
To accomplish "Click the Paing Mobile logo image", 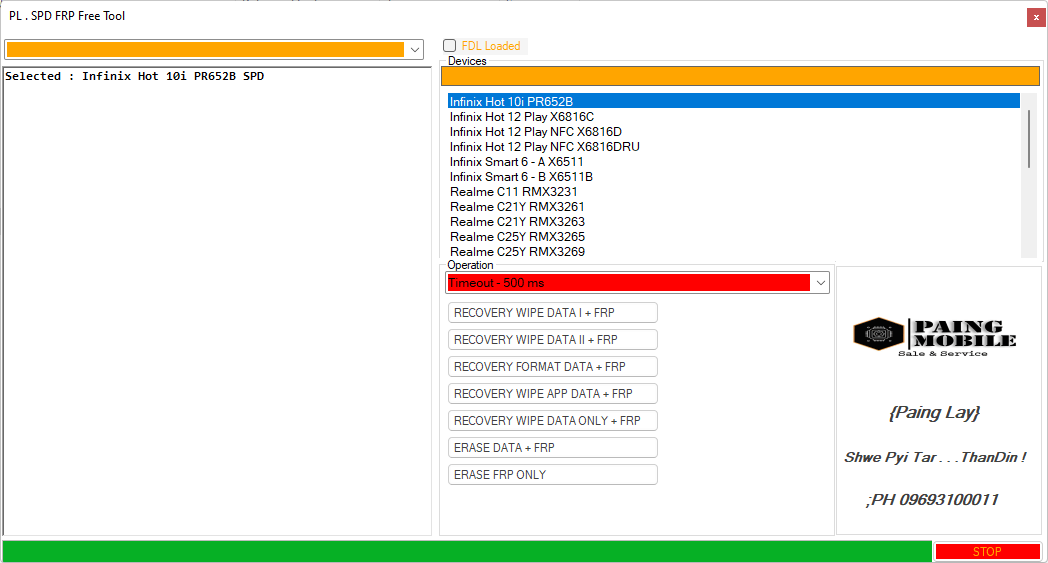I will tap(934, 336).
